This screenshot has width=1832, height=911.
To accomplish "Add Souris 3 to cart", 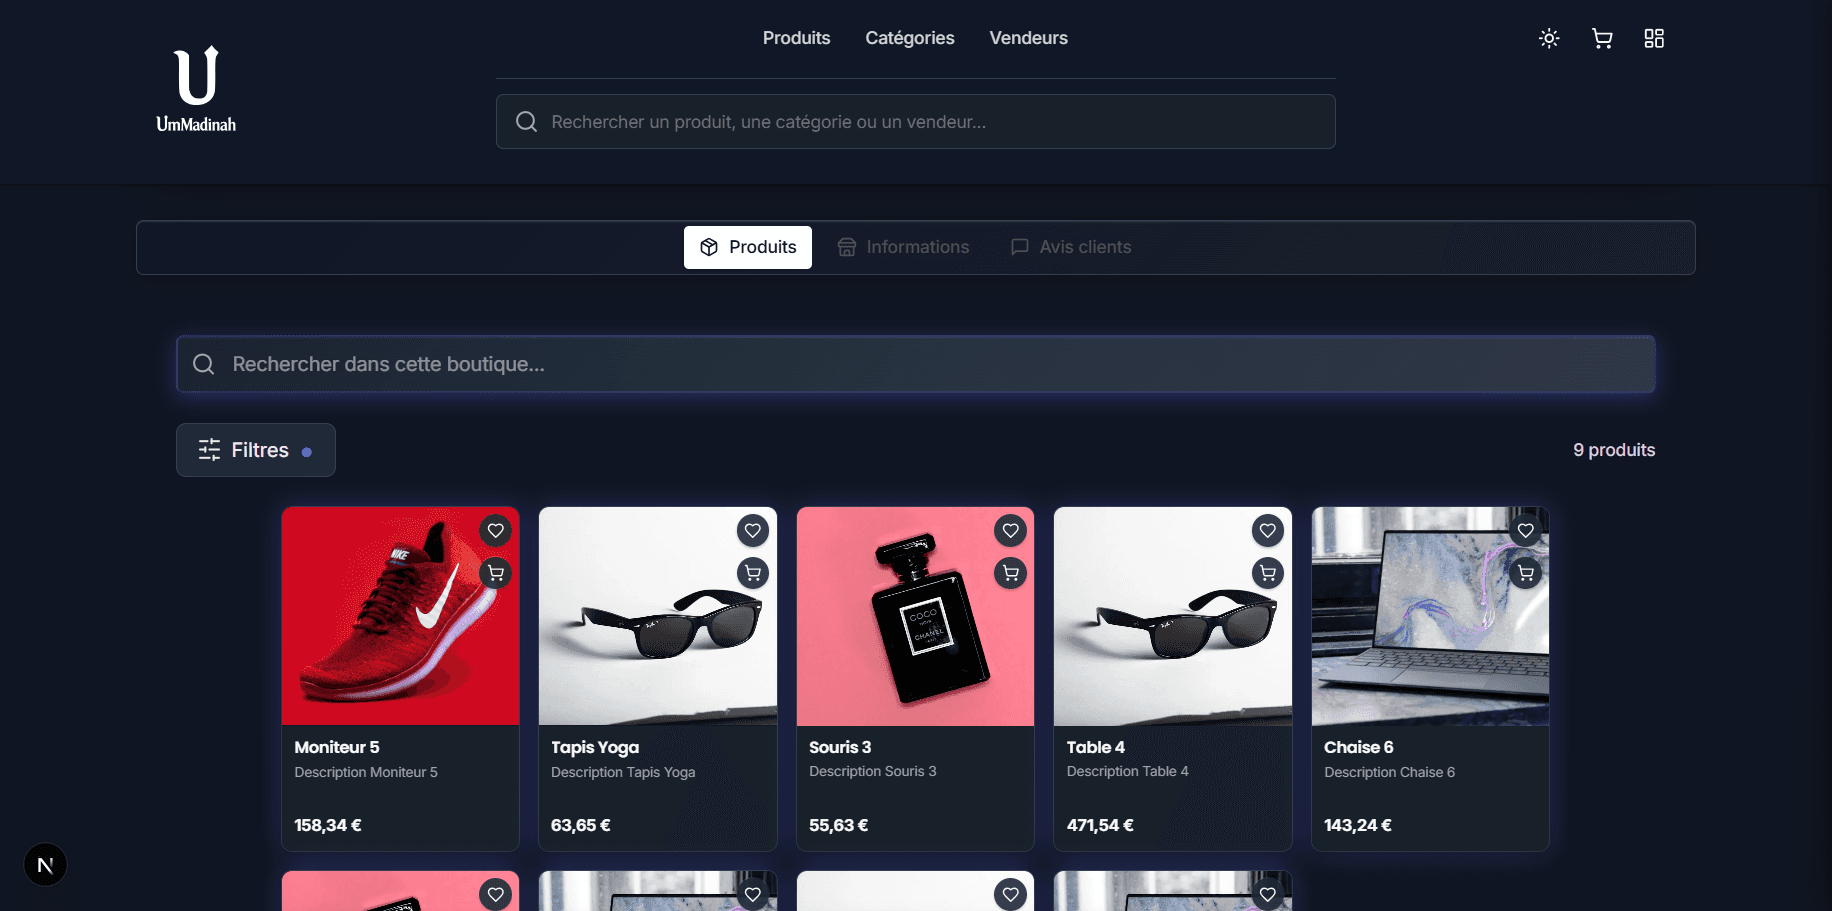I will (x=1011, y=573).
